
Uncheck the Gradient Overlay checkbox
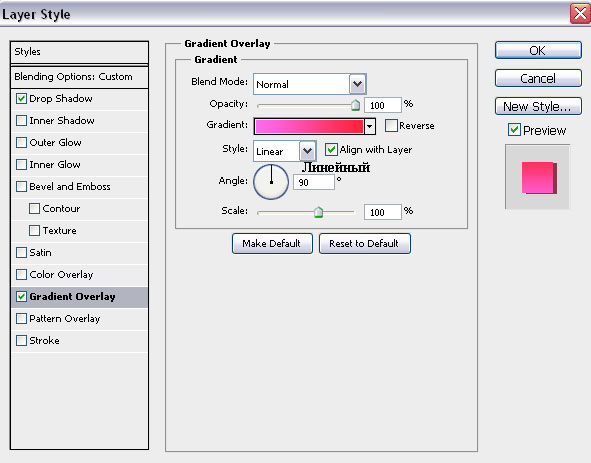(x=21, y=297)
